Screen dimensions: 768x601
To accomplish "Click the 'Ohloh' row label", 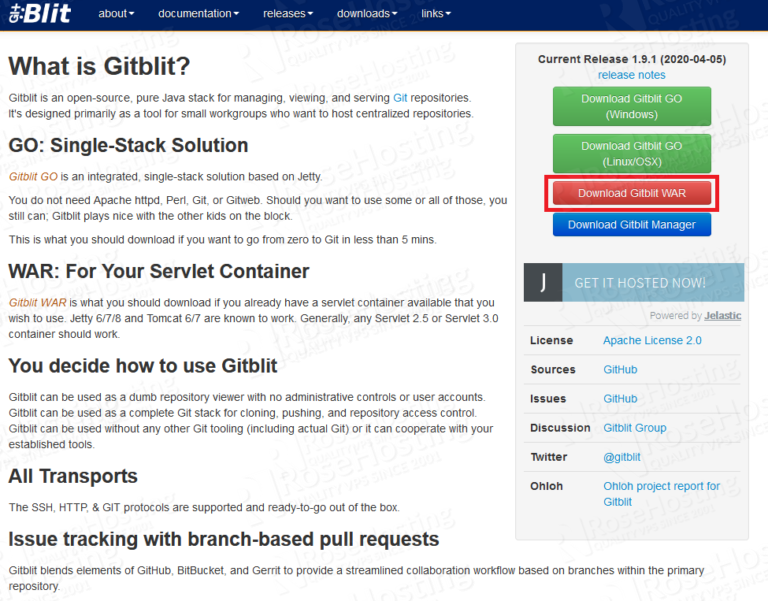I will click(547, 486).
